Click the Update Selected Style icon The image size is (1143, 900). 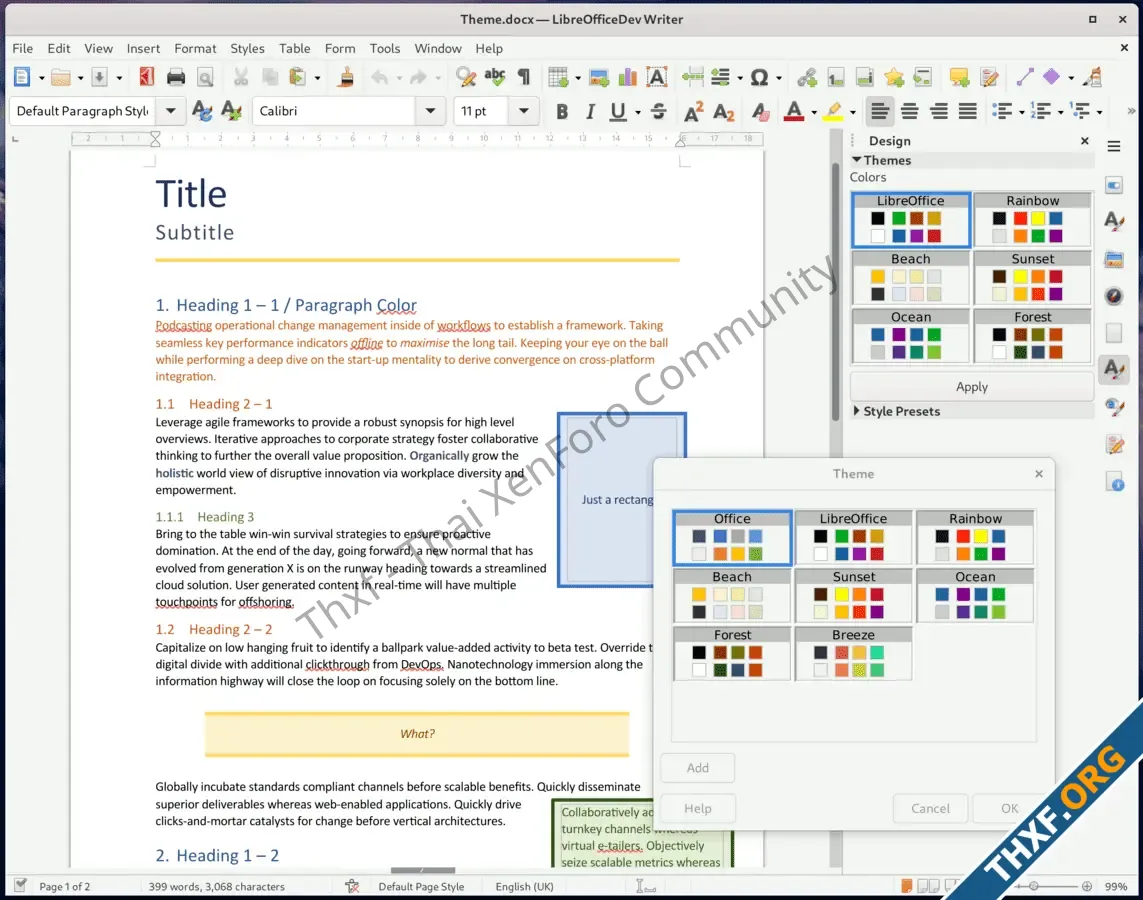pos(202,111)
